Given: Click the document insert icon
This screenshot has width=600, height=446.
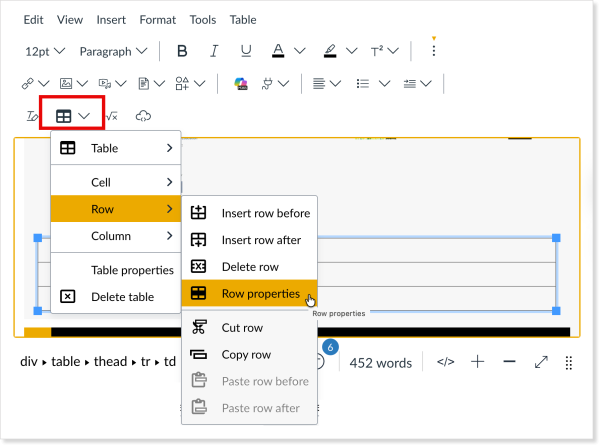Looking at the screenshot, I should (x=143, y=83).
